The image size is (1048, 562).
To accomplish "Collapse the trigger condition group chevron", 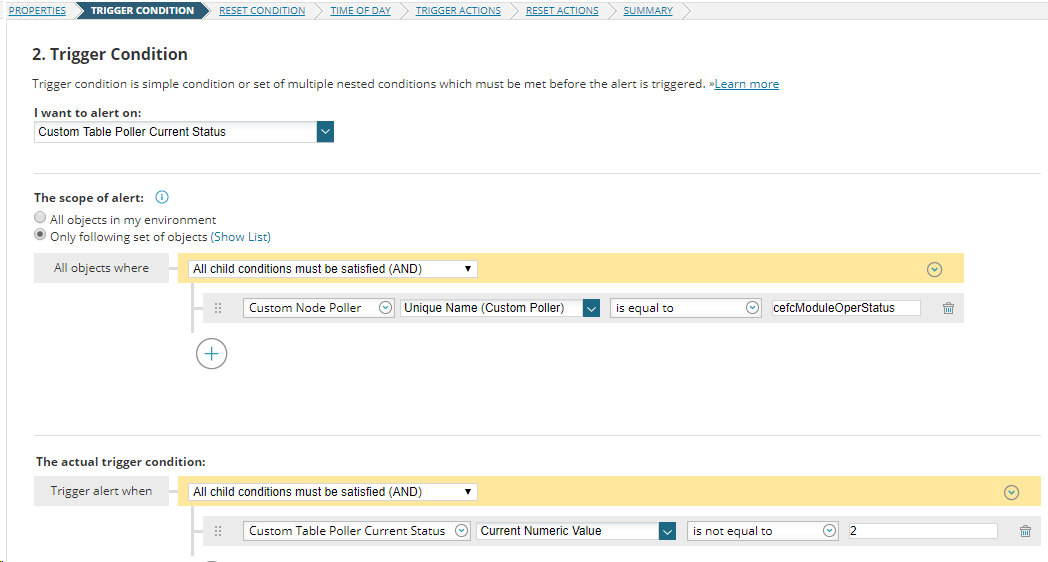I will (1011, 493).
